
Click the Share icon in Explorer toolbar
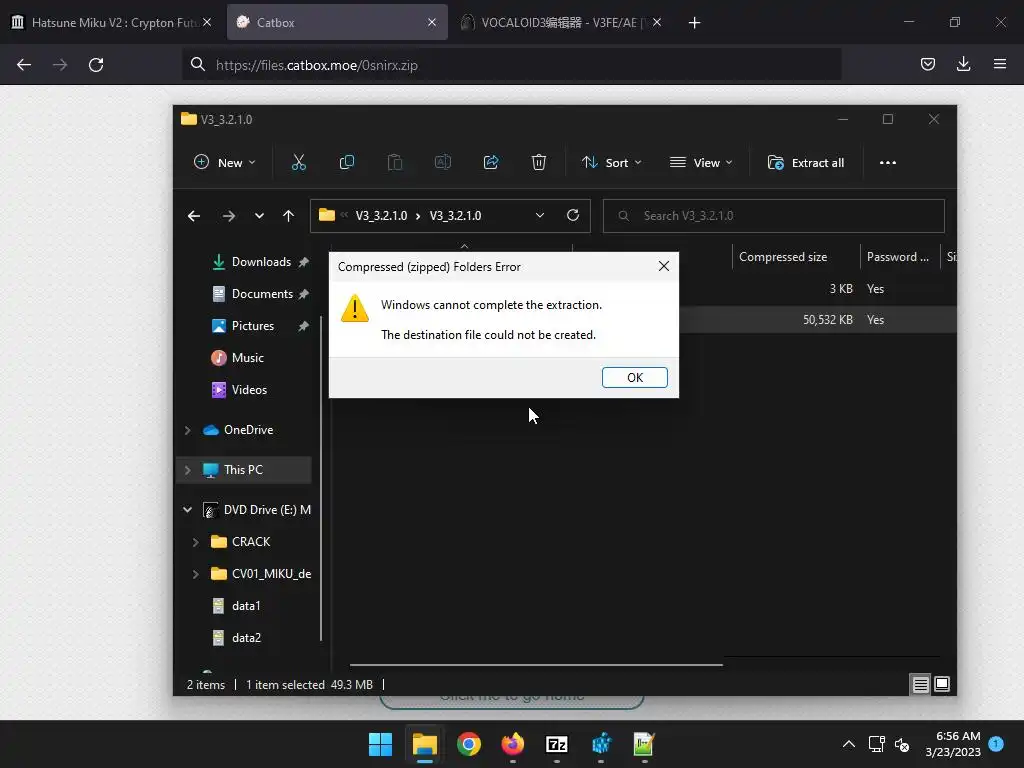(x=490, y=163)
